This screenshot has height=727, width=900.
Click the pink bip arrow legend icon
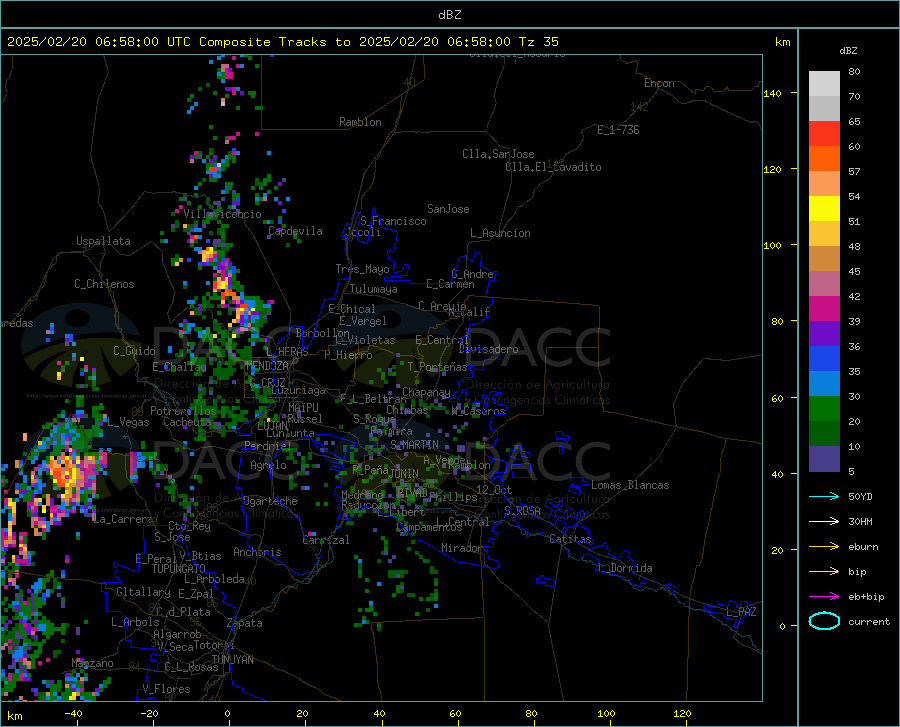[x=824, y=572]
